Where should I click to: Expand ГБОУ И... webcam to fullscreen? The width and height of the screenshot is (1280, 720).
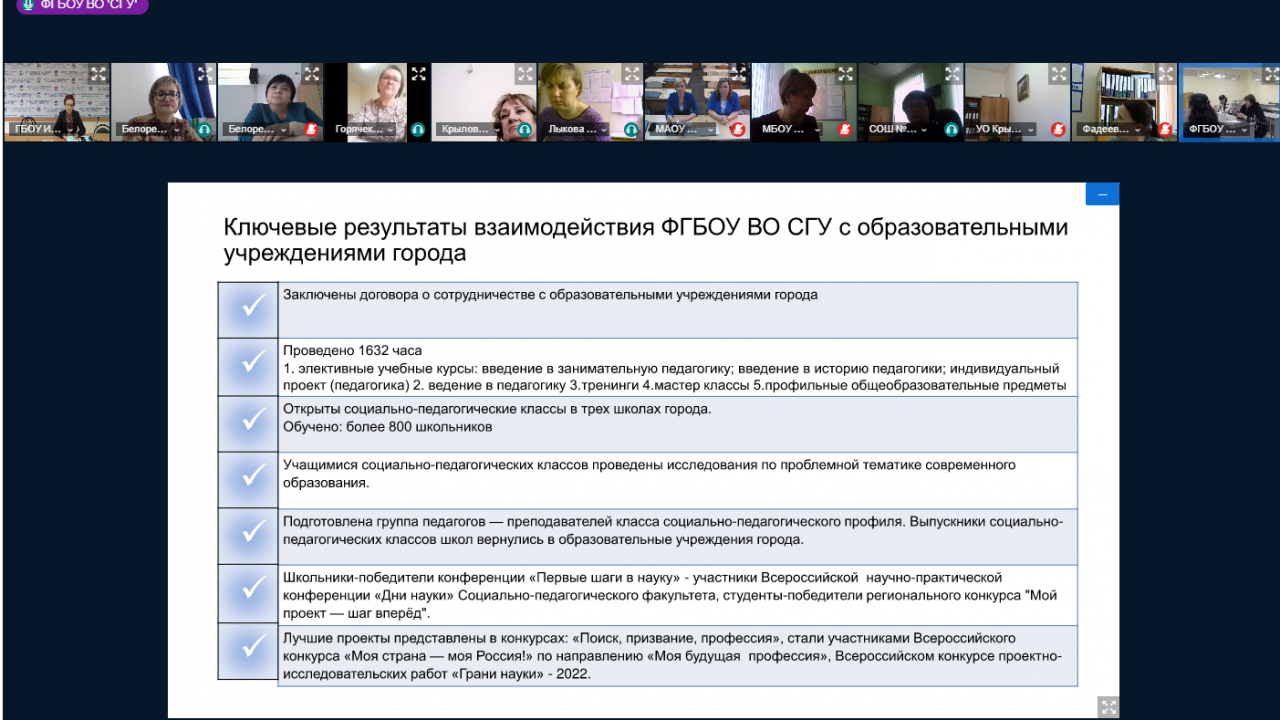tap(98, 73)
